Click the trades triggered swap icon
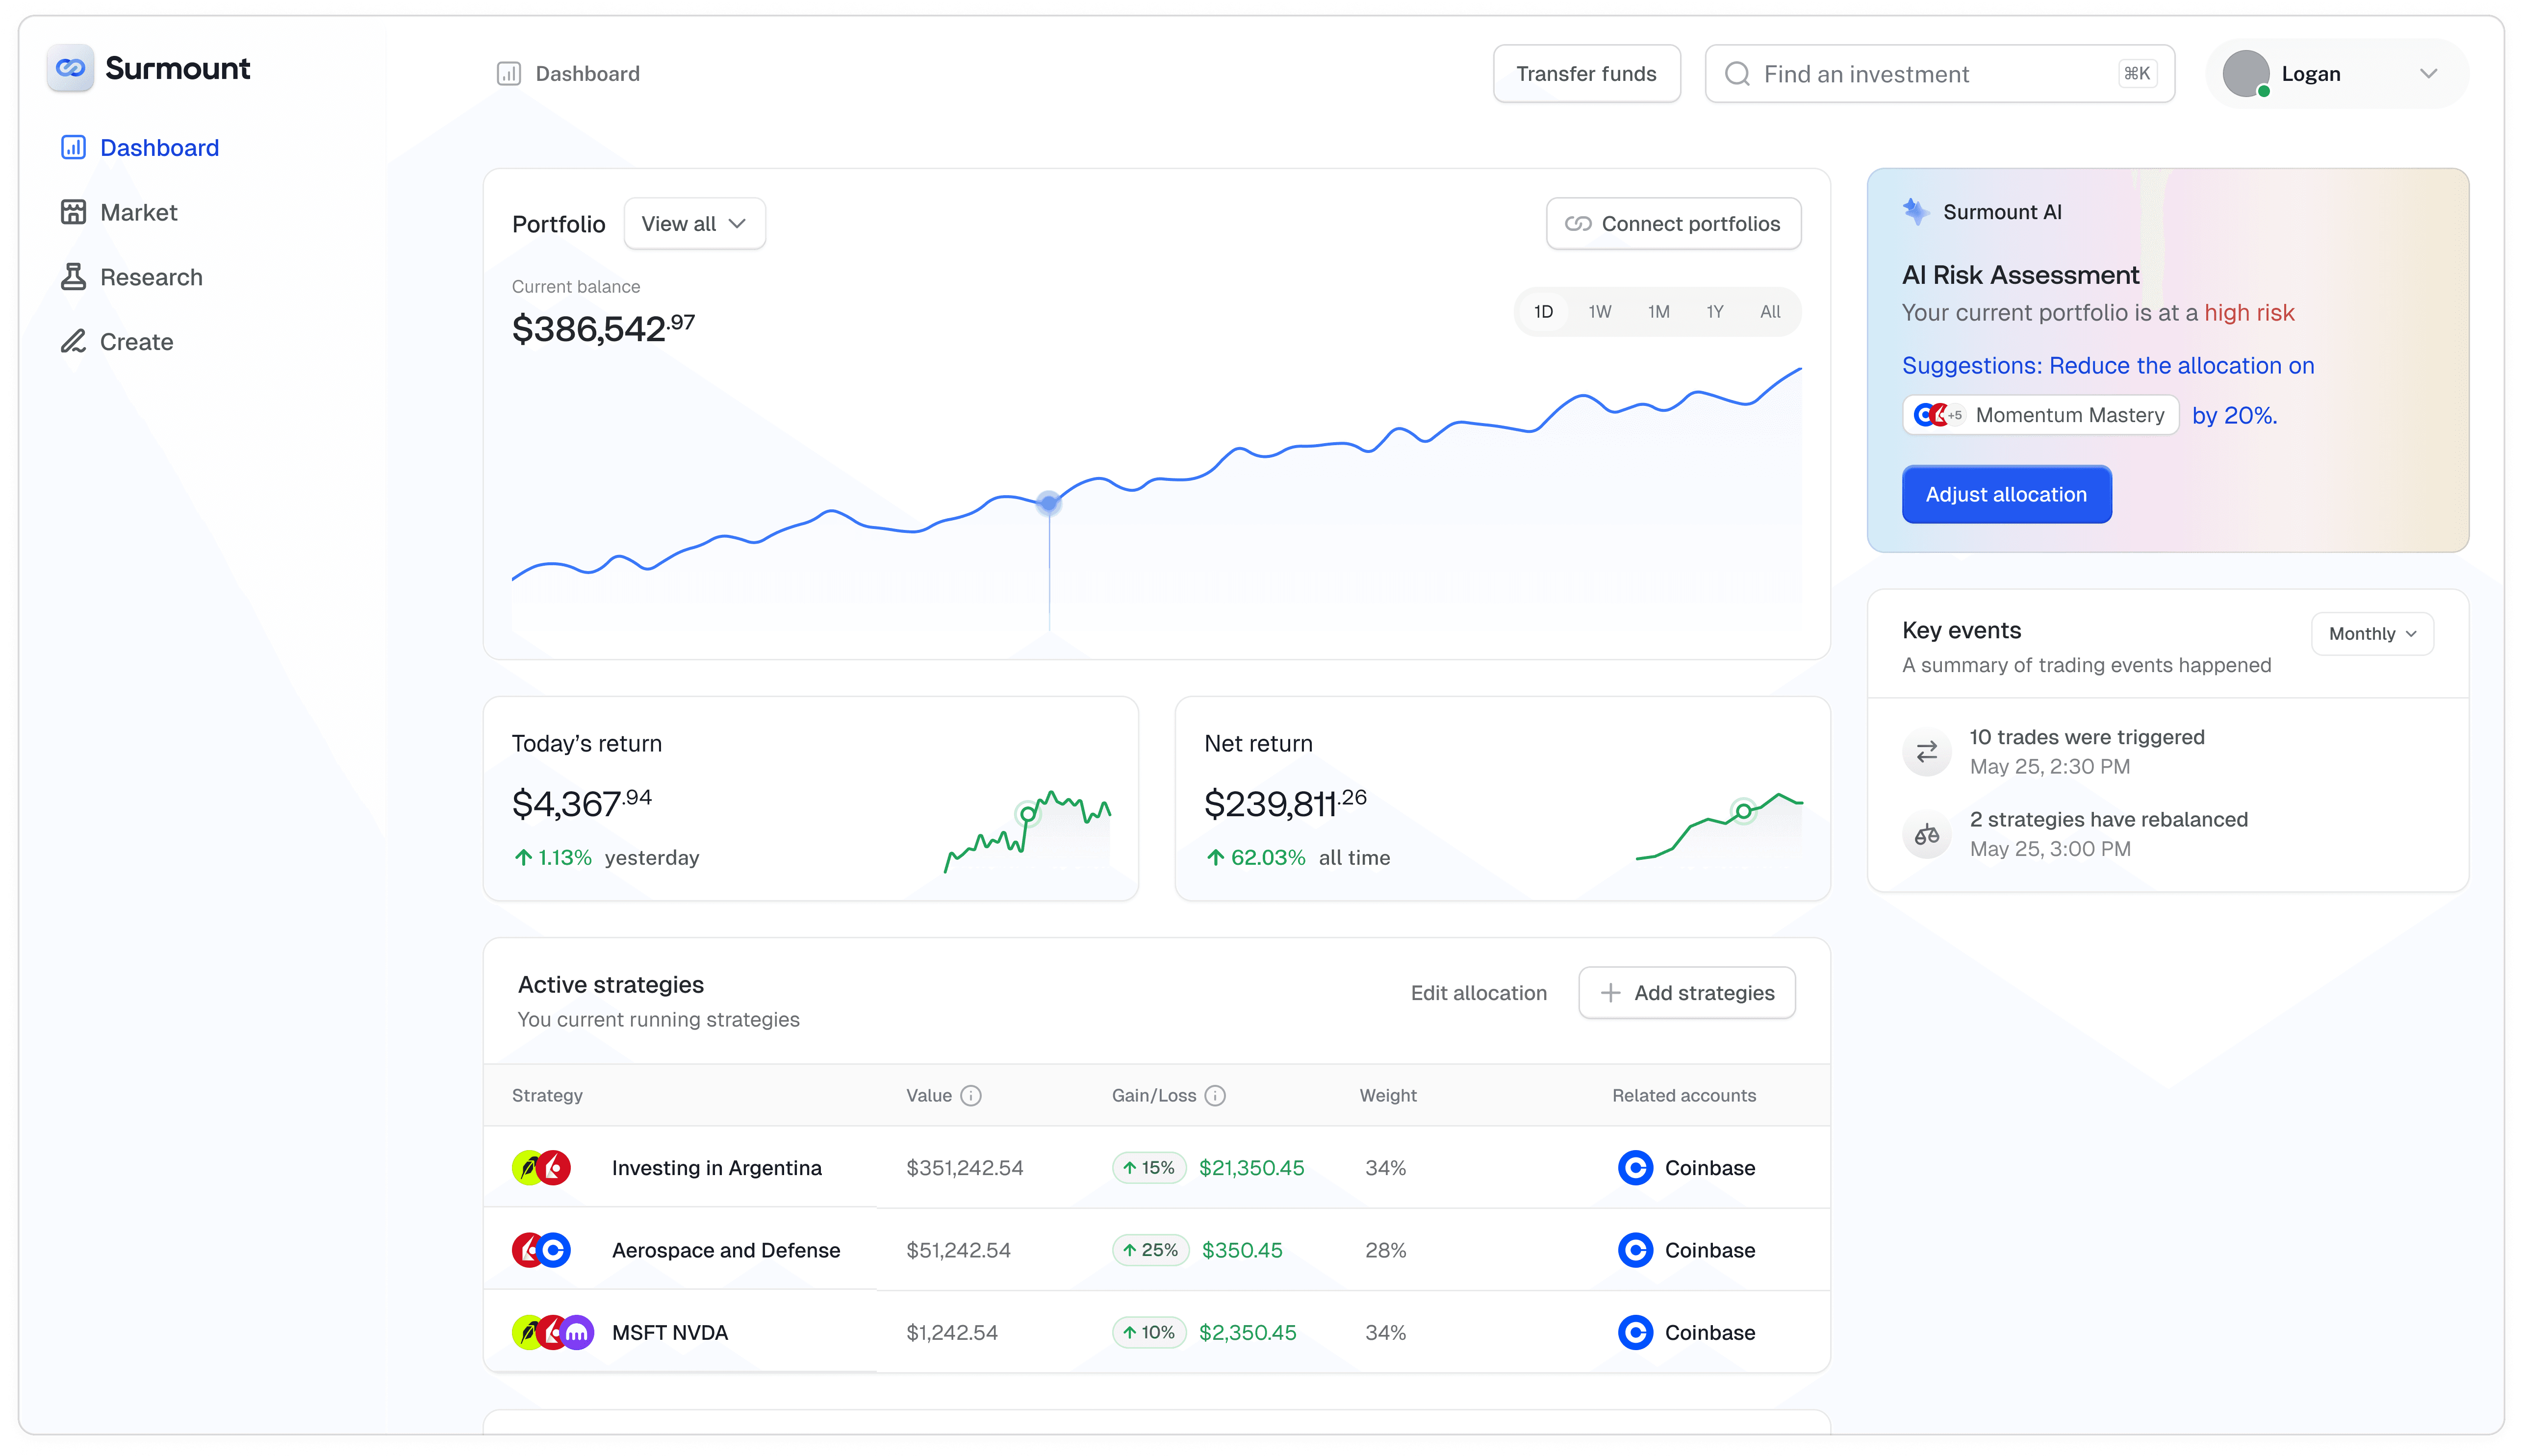The width and height of the screenshot is (2523, 1456). [x=1926, y=751]
